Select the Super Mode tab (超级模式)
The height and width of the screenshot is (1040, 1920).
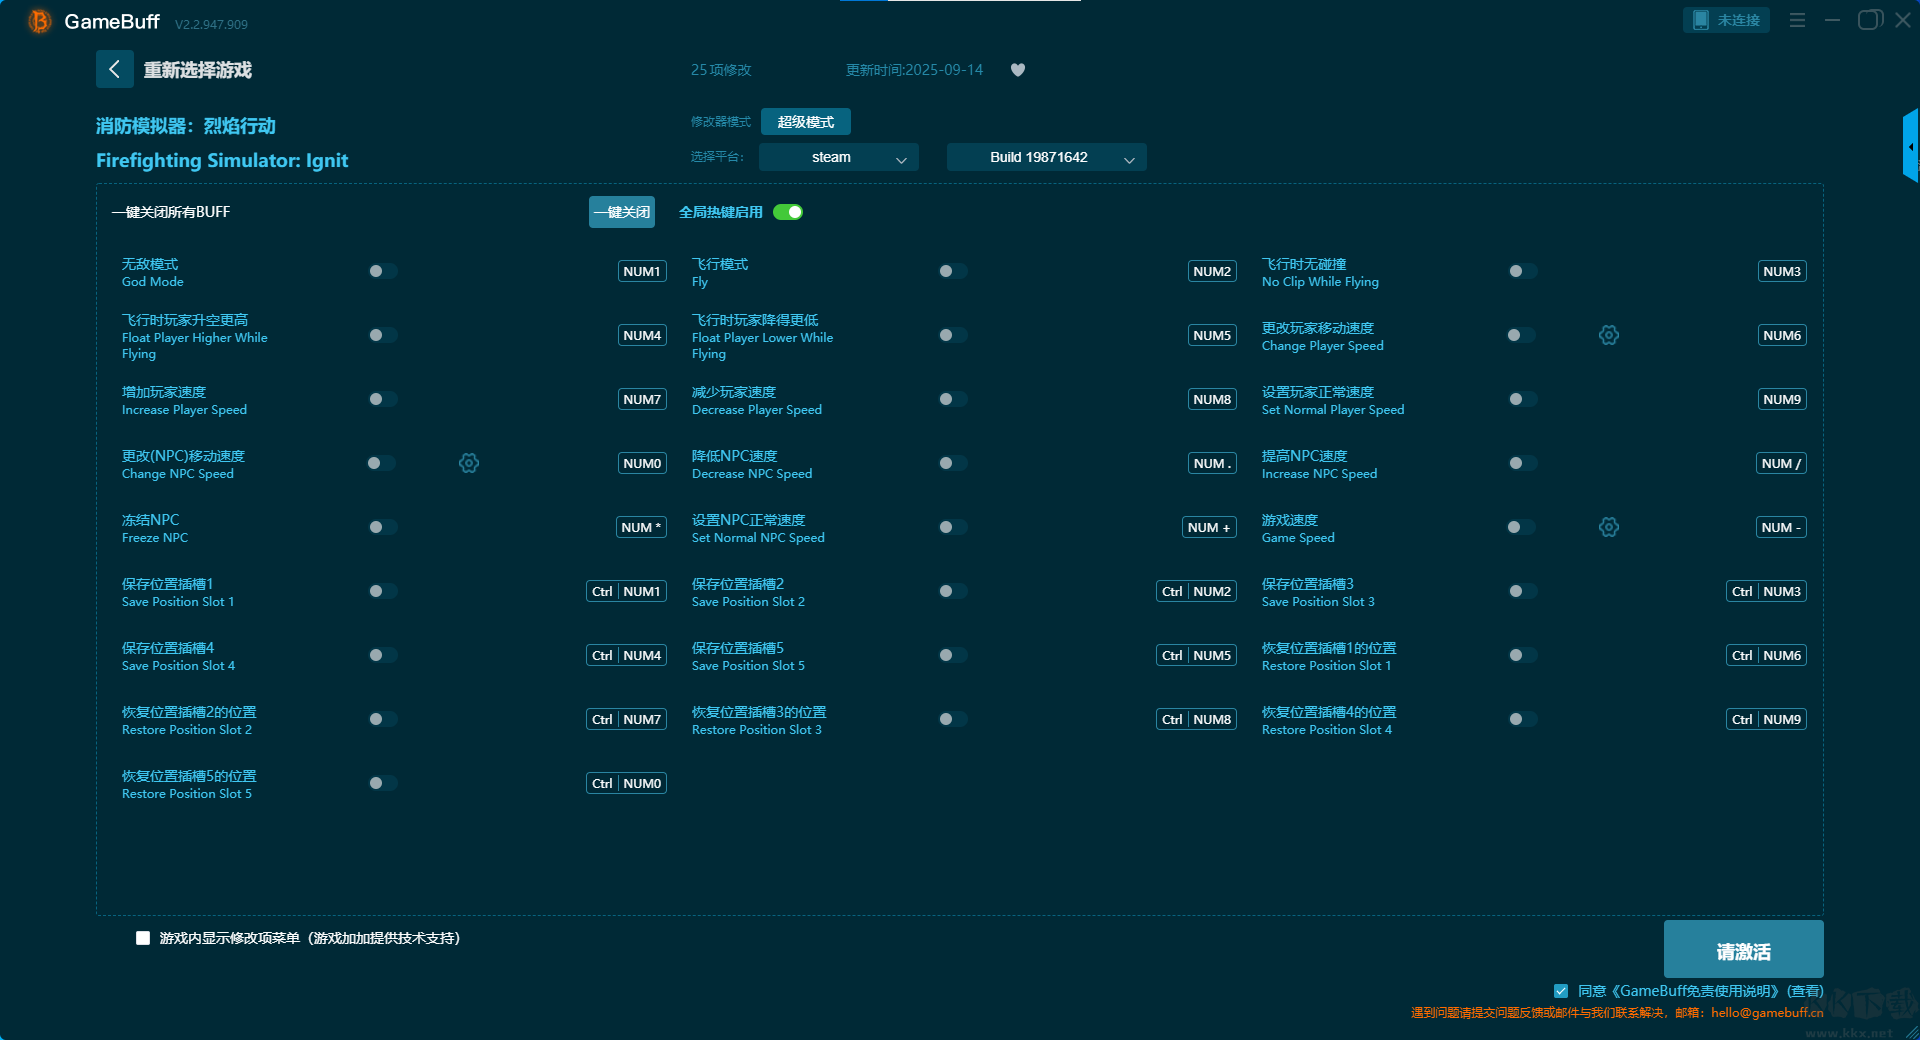805,122
